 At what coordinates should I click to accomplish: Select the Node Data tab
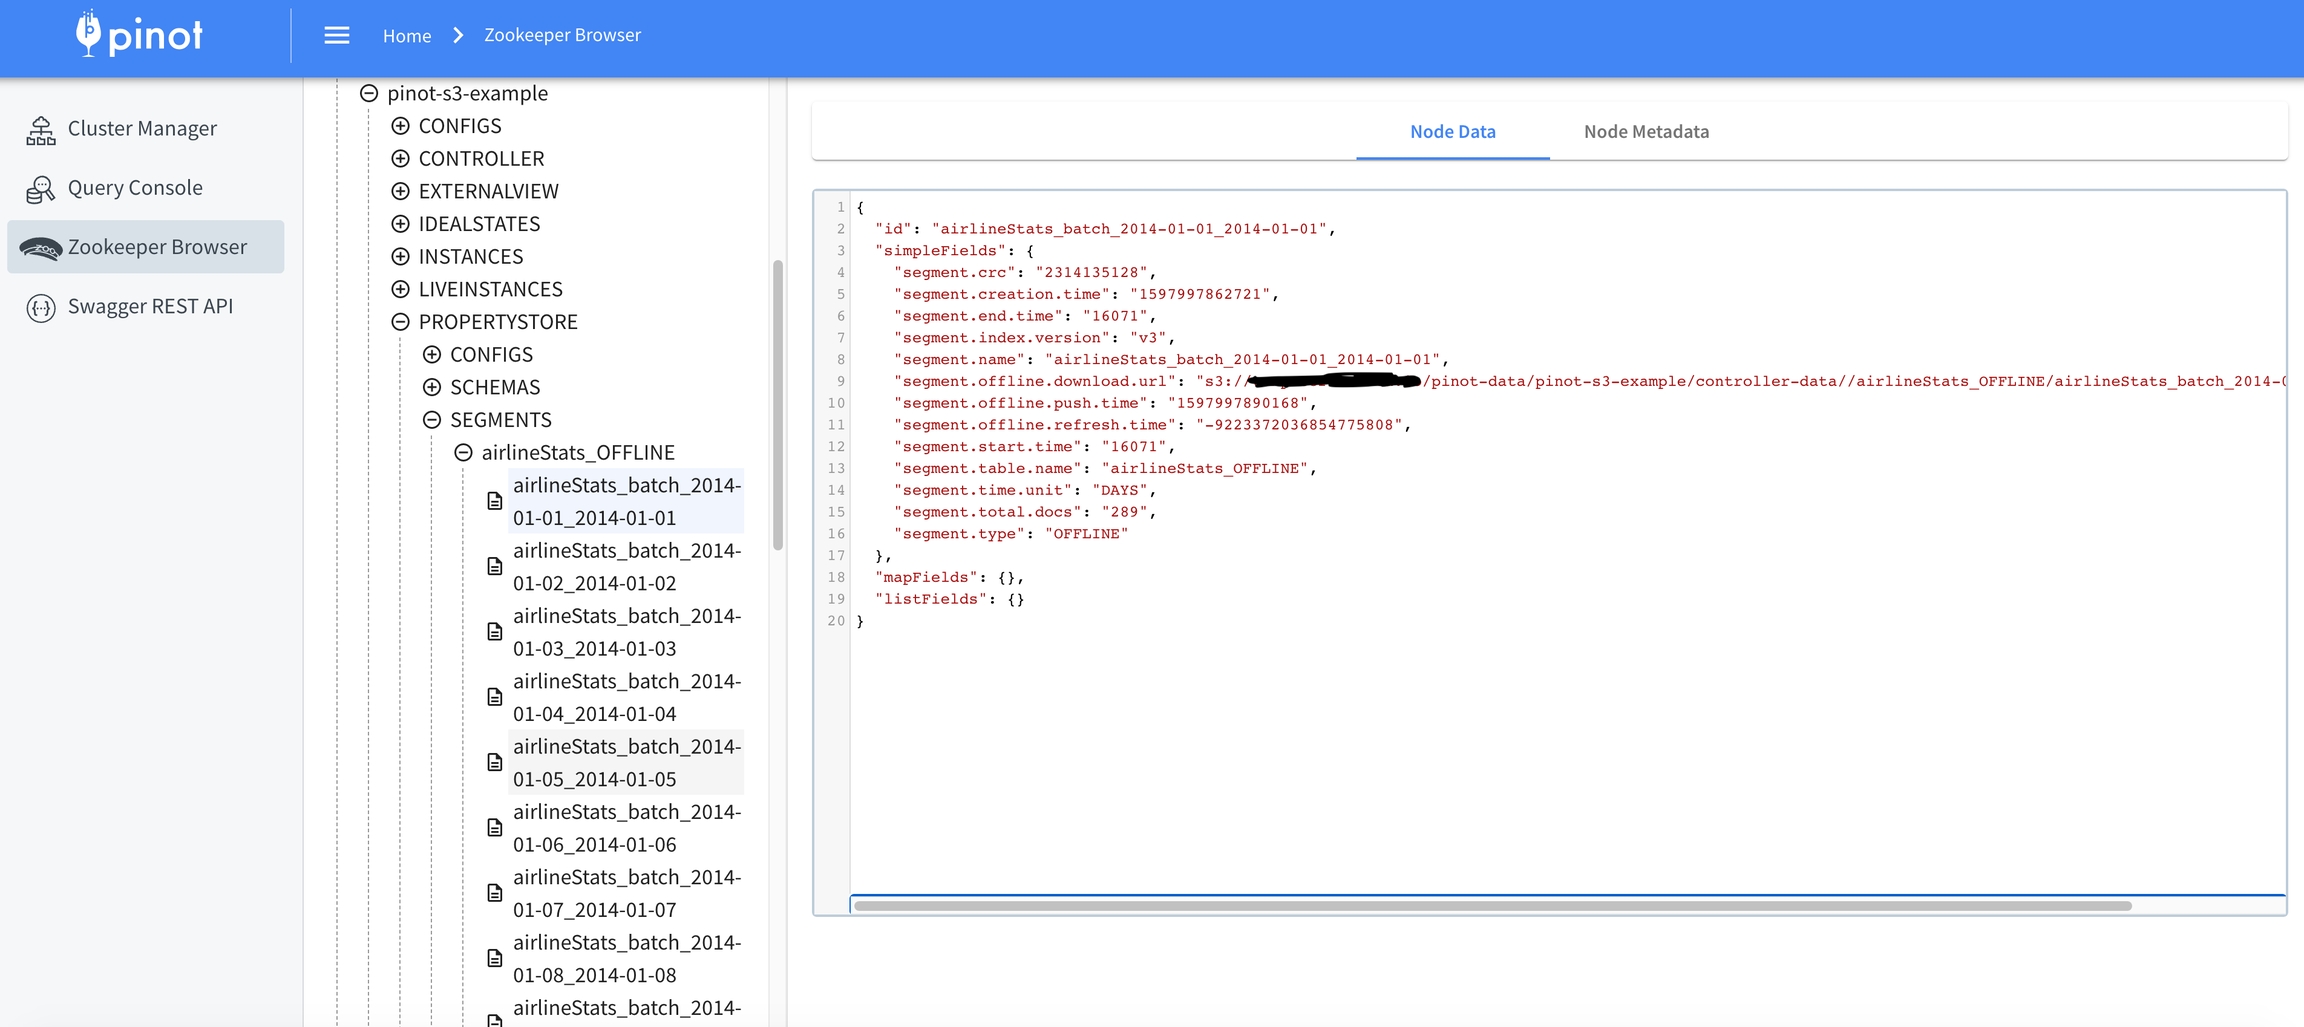tap(1452, 131)
